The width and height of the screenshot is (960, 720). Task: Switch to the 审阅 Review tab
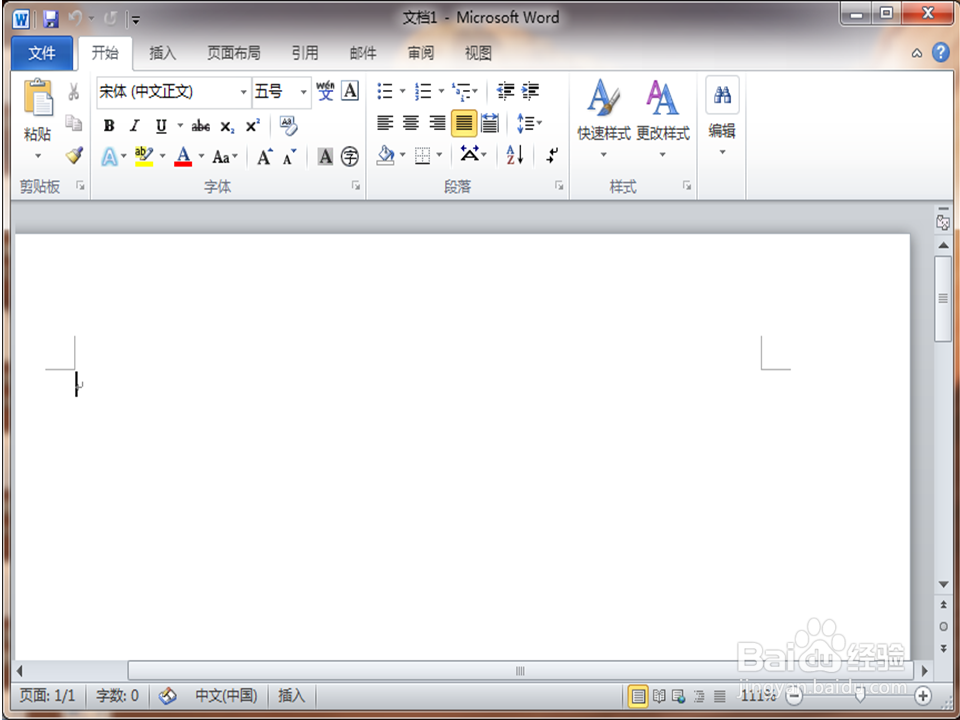coord(421,53)
